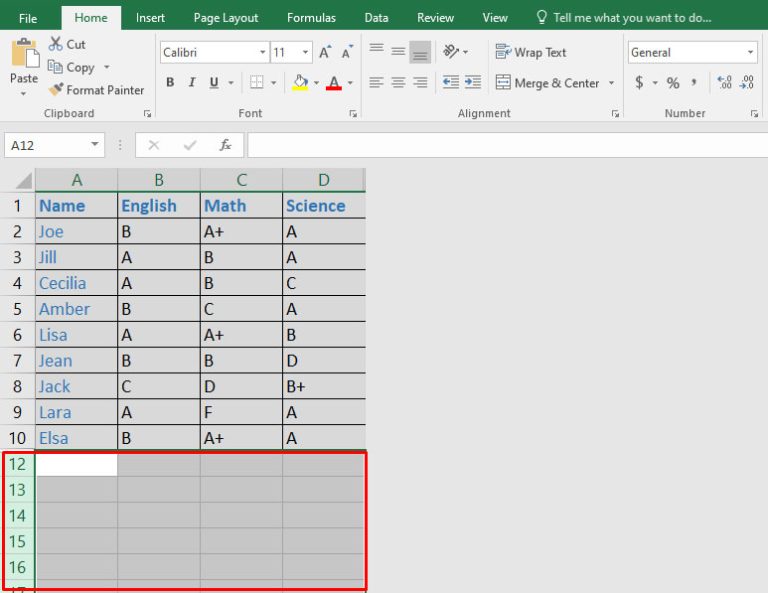Expand the Paste options arrow

coord(24,93)
